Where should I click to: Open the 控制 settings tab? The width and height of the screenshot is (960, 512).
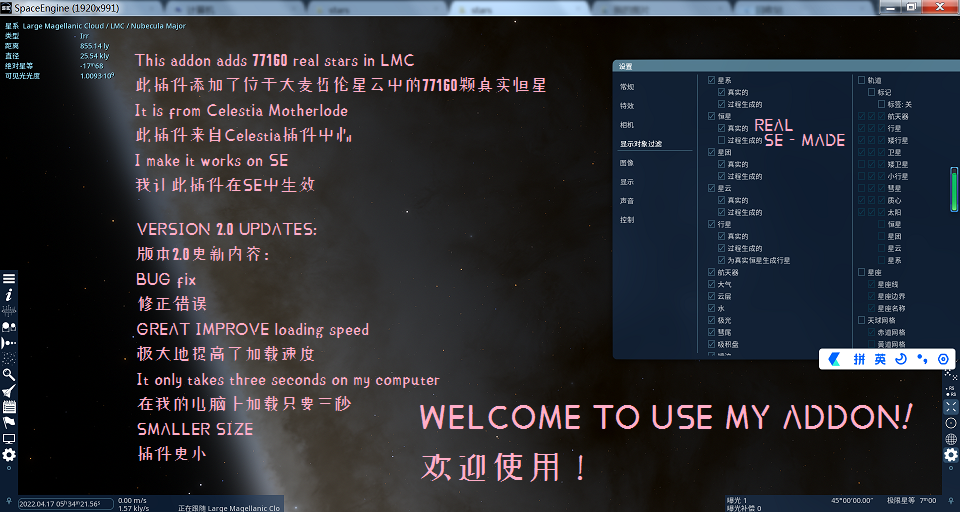pyautogui.click(x=627, y=220)
